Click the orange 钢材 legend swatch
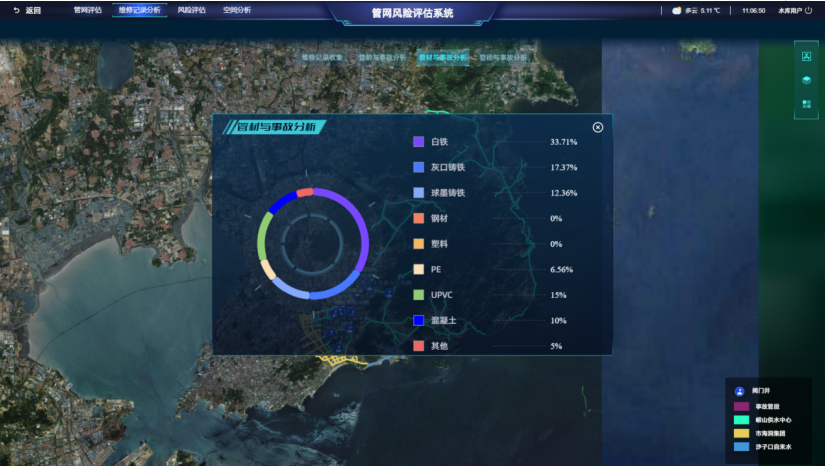 (419, 218)
